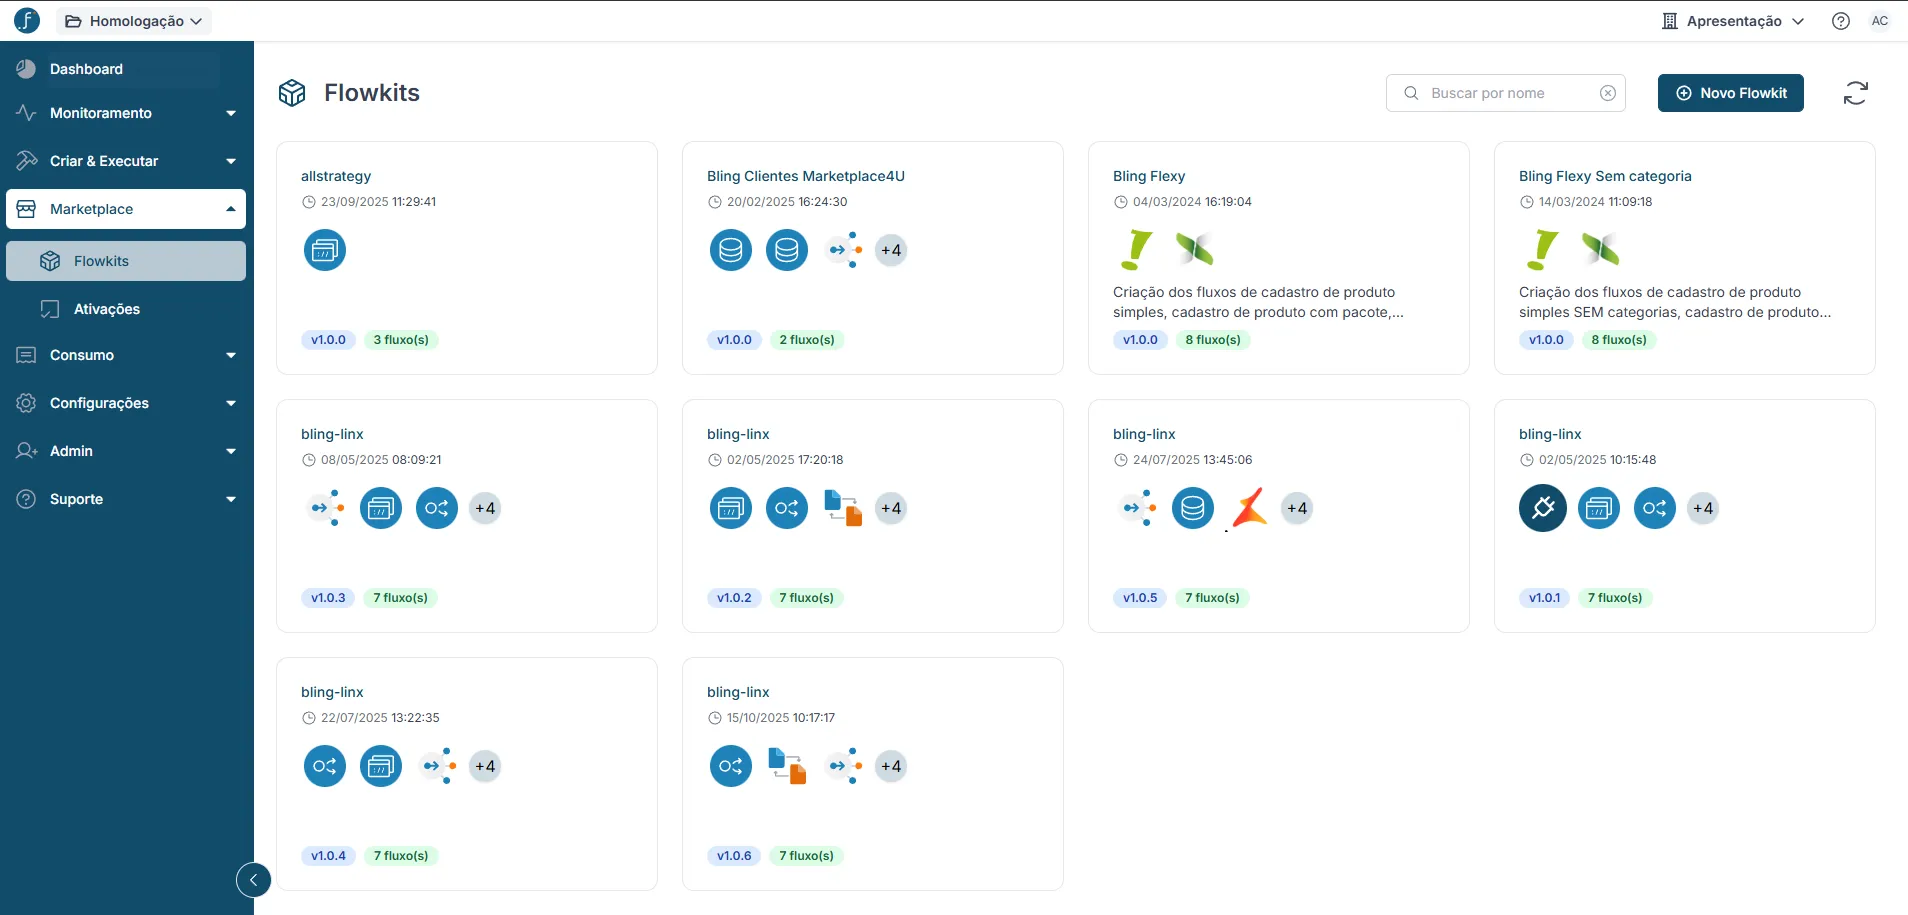Expand the Suporte sidebar section
Image resolution: width=1908 pixels, height=915 pixels.
tap(126, 499)
